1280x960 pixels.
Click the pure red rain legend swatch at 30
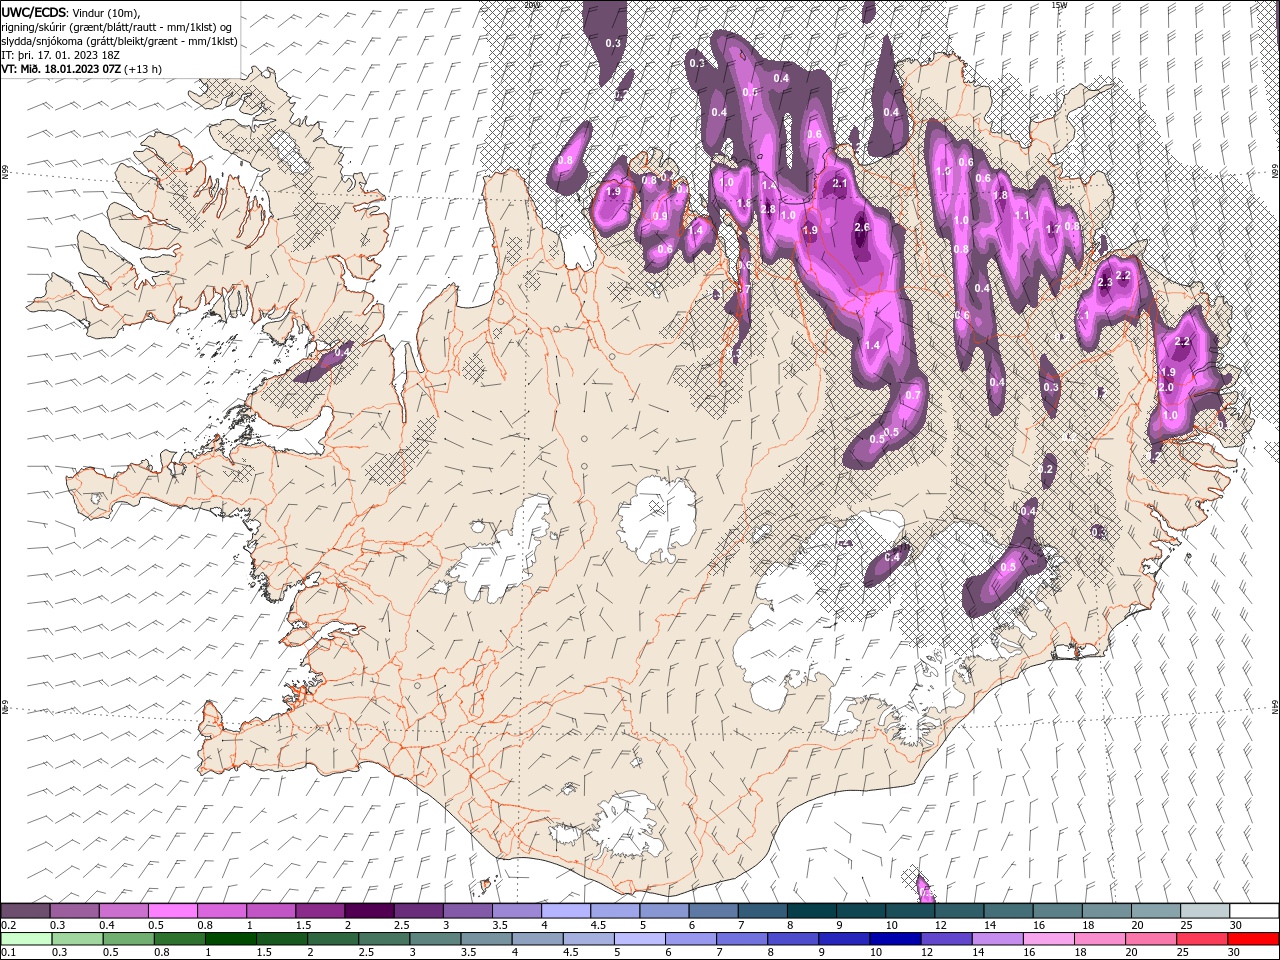[x=1252, y=938]
